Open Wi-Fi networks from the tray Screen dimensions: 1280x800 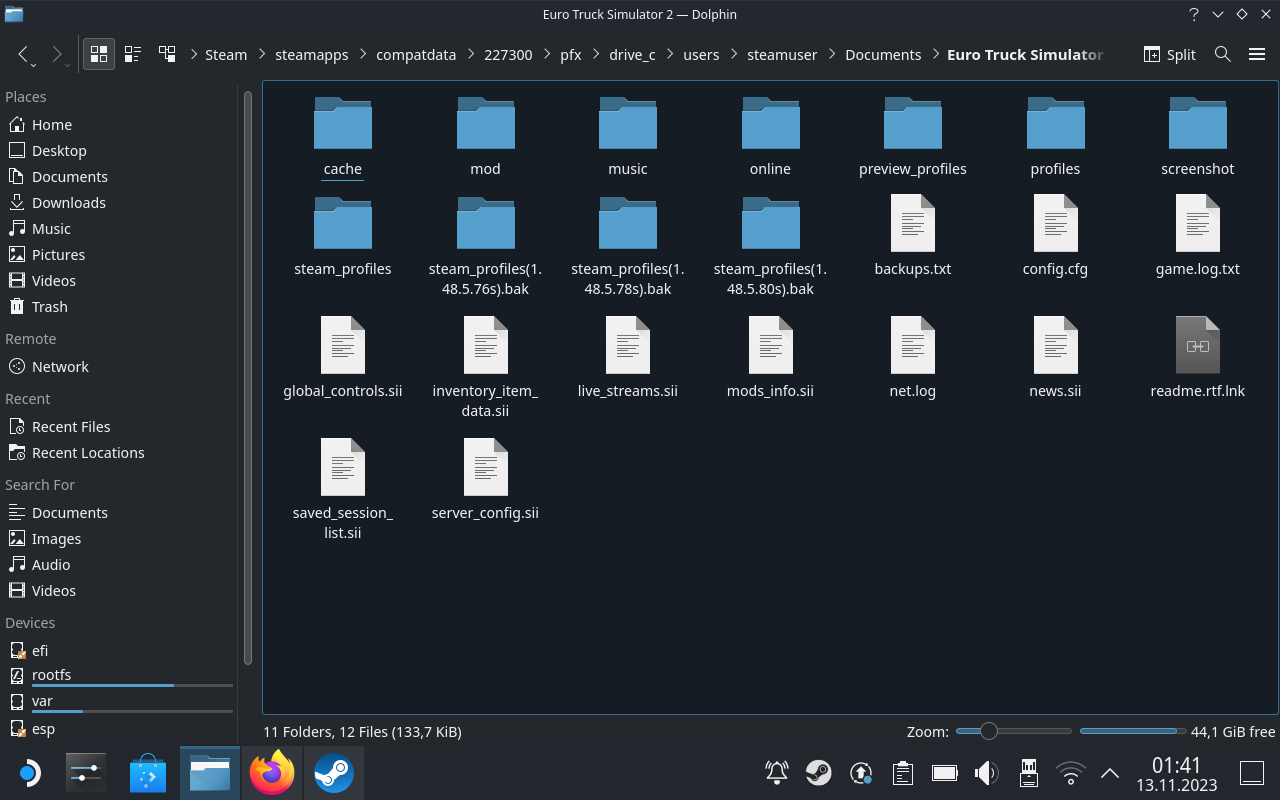pos(1071,773)
